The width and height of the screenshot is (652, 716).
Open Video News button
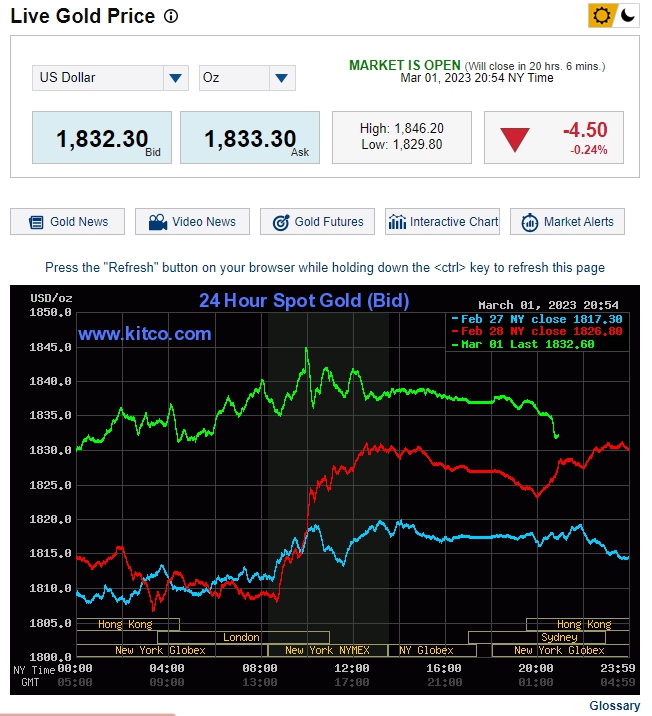(x=192, y=222)
